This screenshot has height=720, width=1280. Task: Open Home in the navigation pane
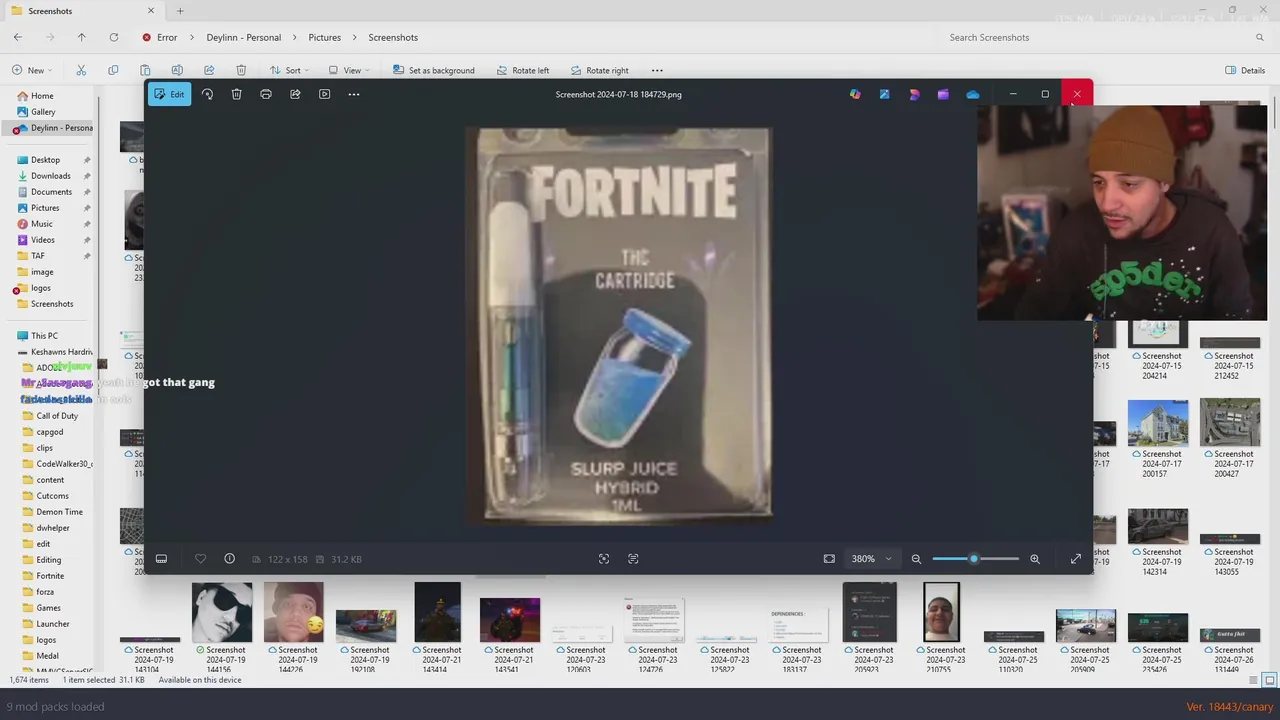tap(42, 96)
